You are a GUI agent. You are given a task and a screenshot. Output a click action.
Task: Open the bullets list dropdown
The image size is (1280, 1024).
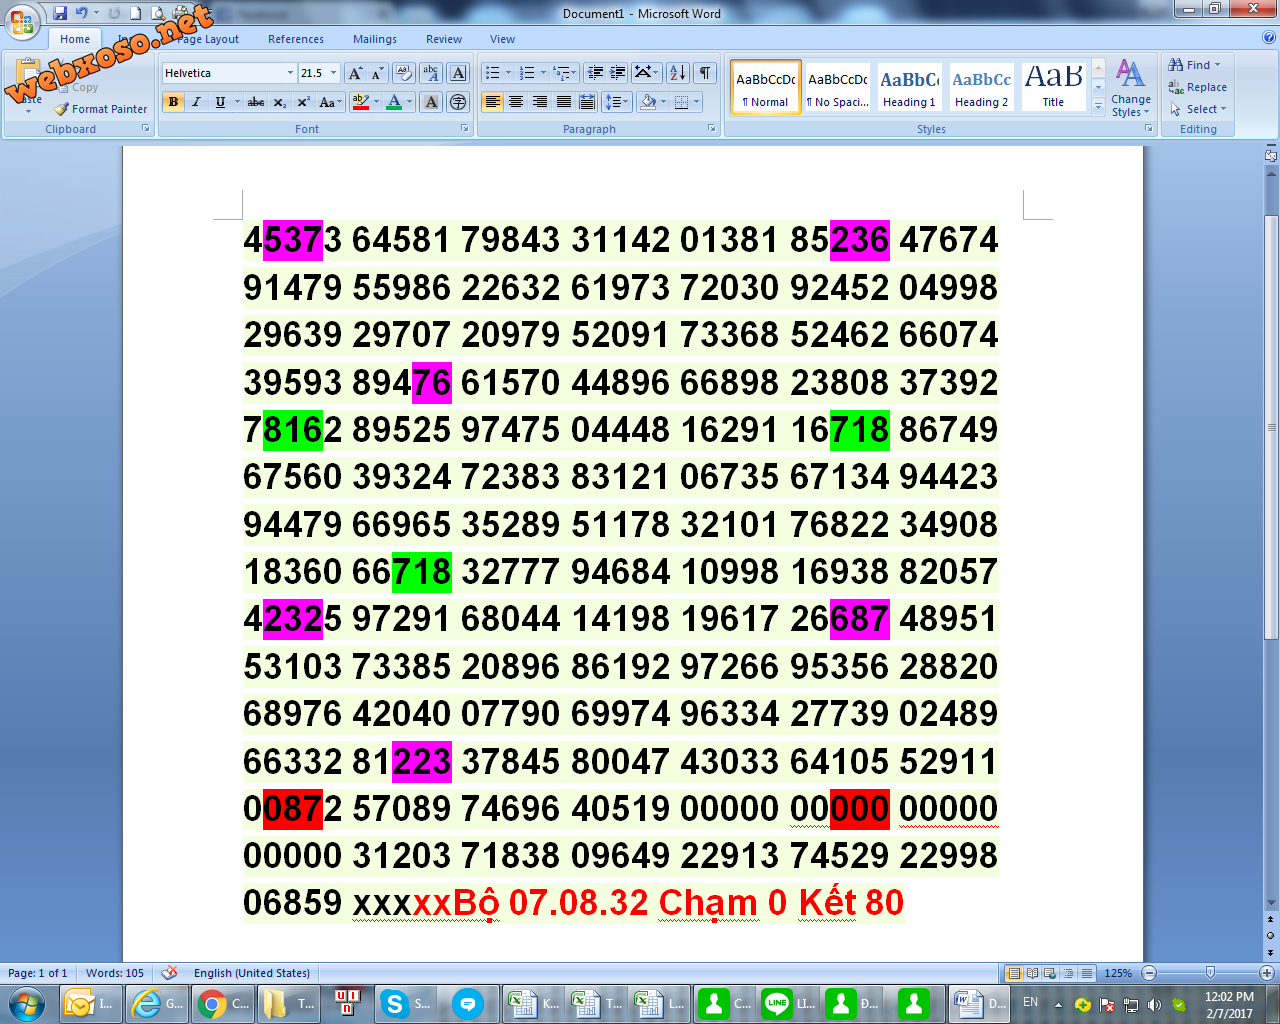(508, 73)
